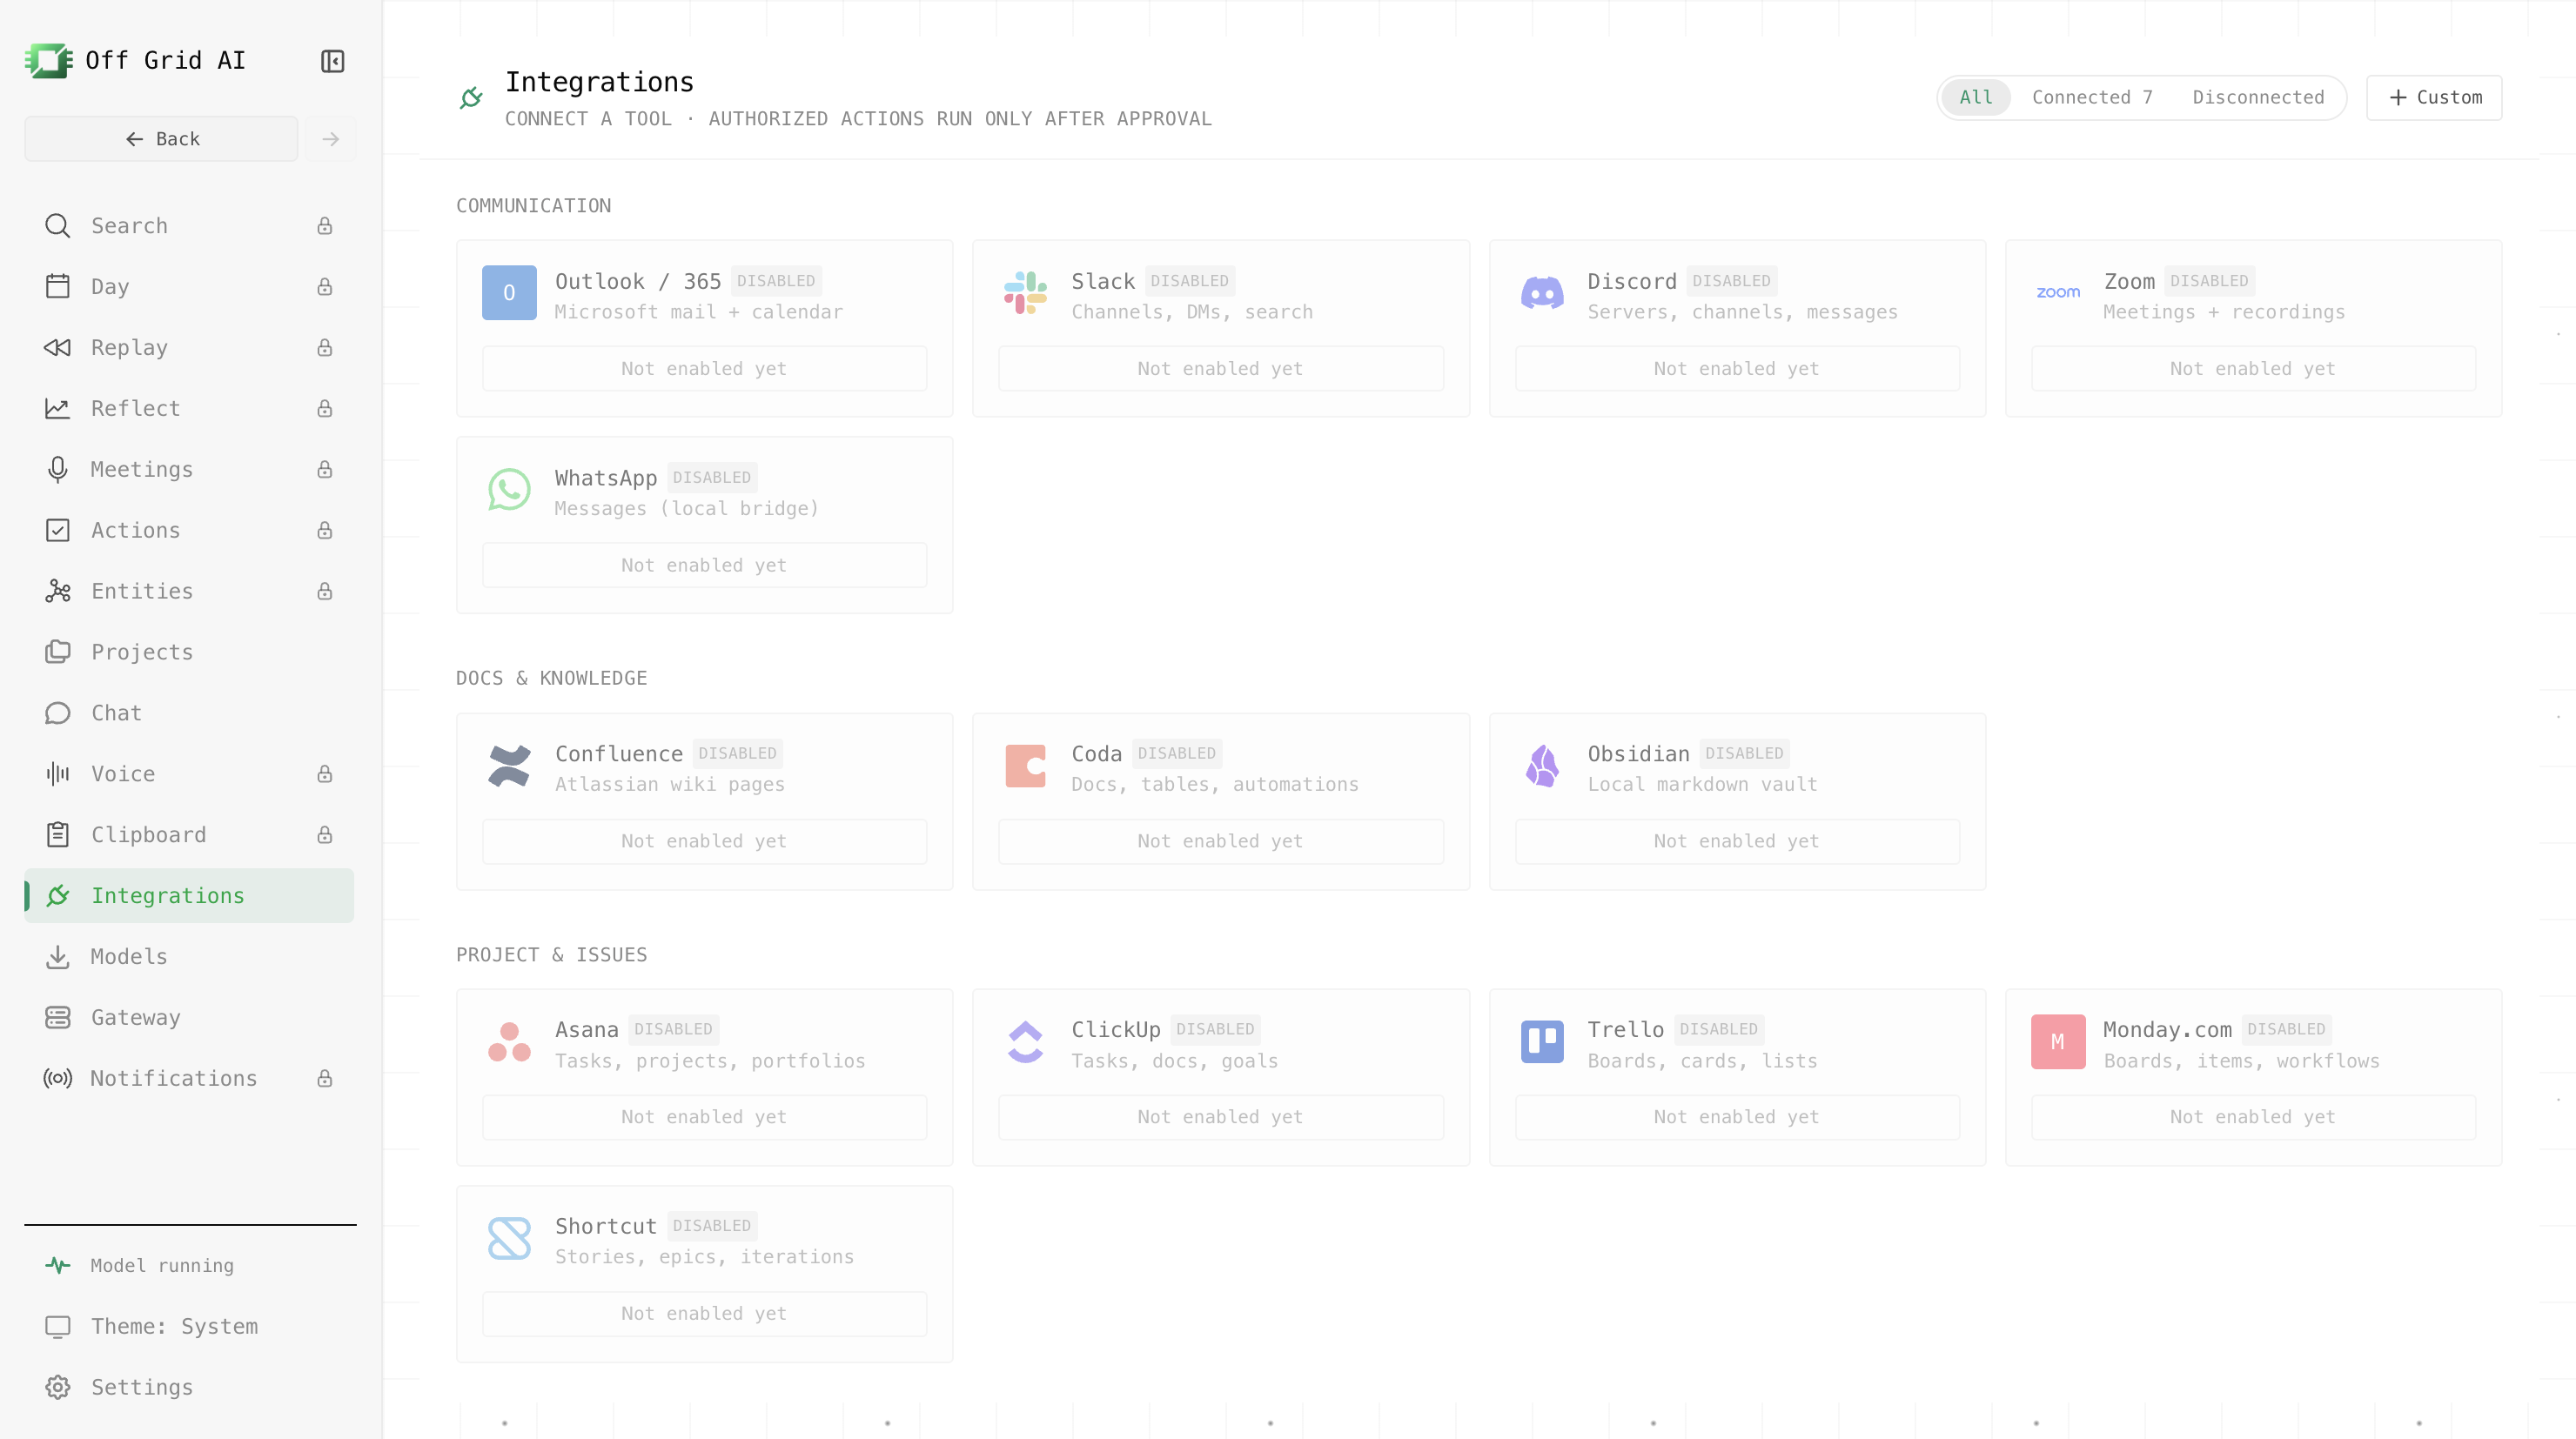Click the WhatsApp logo icon
2576x1439 pixels.
(509, 489)
